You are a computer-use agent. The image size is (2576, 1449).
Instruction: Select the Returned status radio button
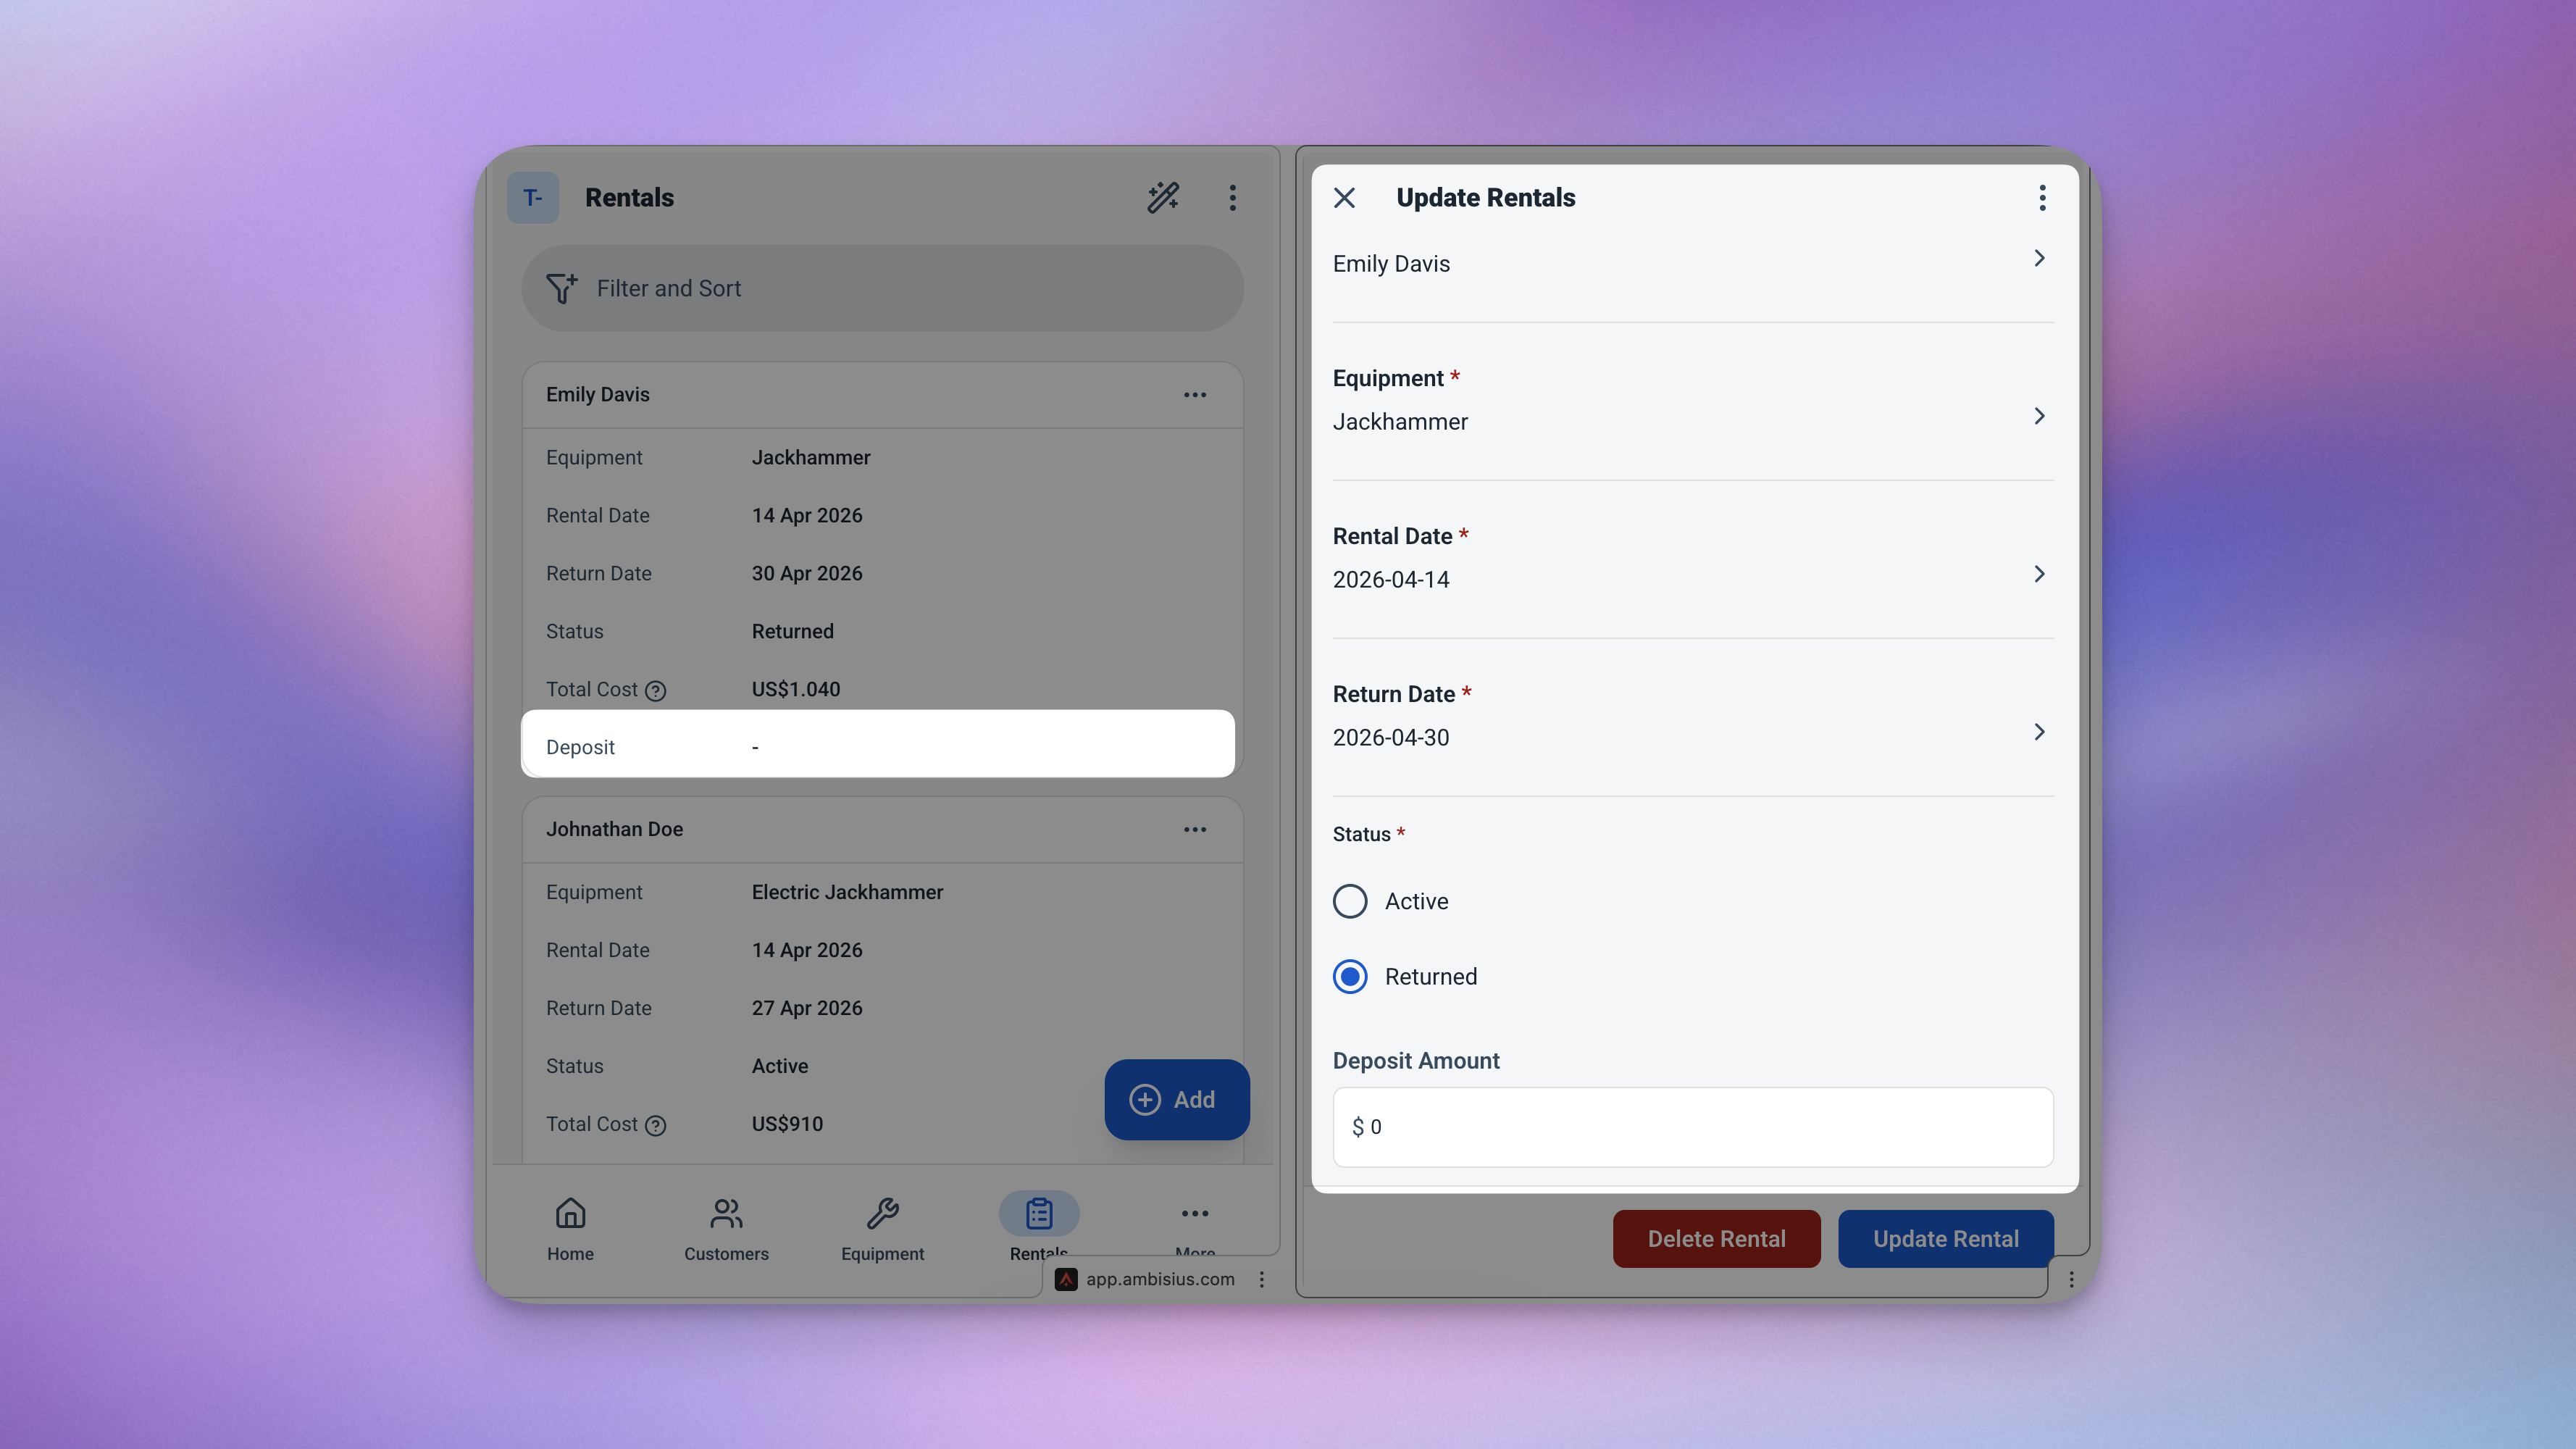pyautogui.click(x=1350, y=976)
